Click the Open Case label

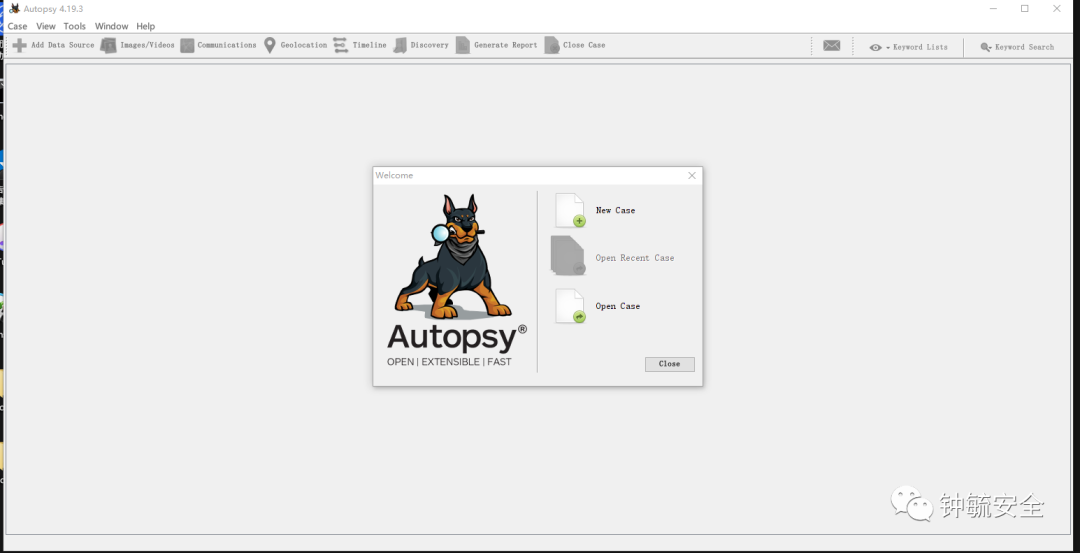pos(618,306)
